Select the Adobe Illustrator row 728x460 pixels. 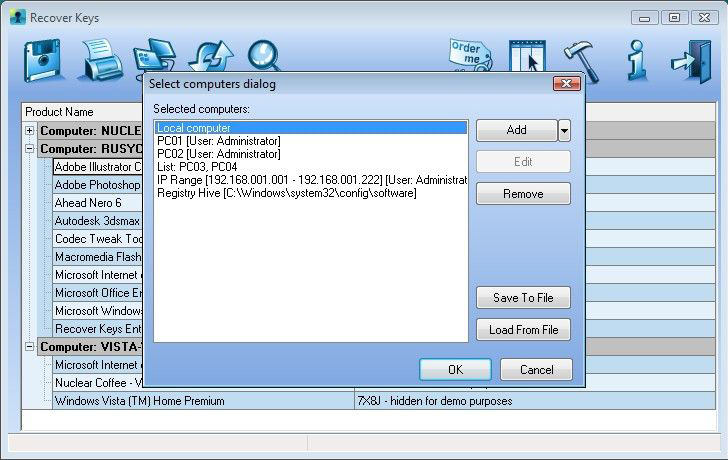click(98, 167)
